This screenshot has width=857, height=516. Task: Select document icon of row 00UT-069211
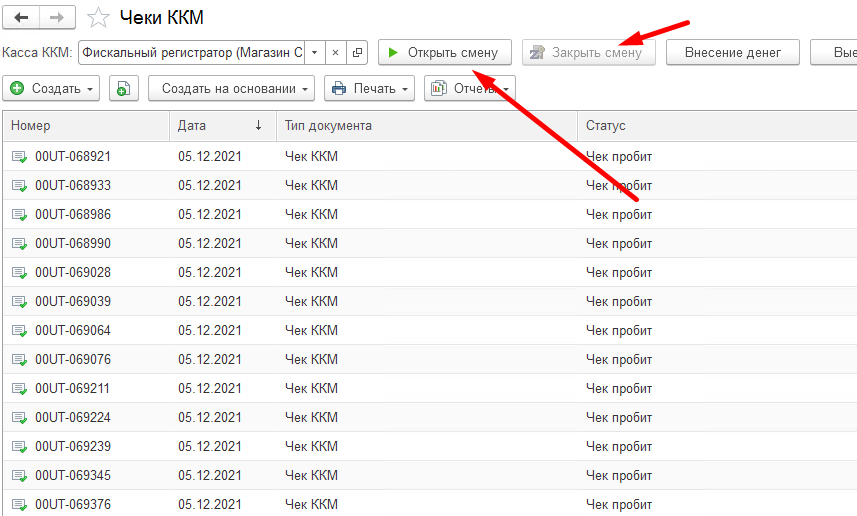(x=19, y=389)
